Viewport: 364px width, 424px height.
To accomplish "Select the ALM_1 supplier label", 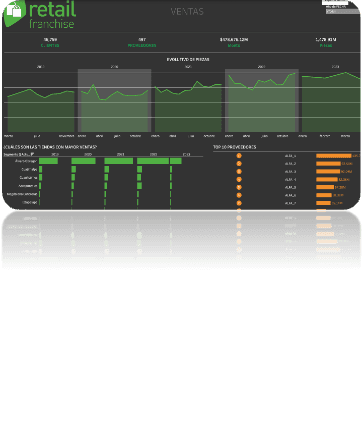I will 290,156.
